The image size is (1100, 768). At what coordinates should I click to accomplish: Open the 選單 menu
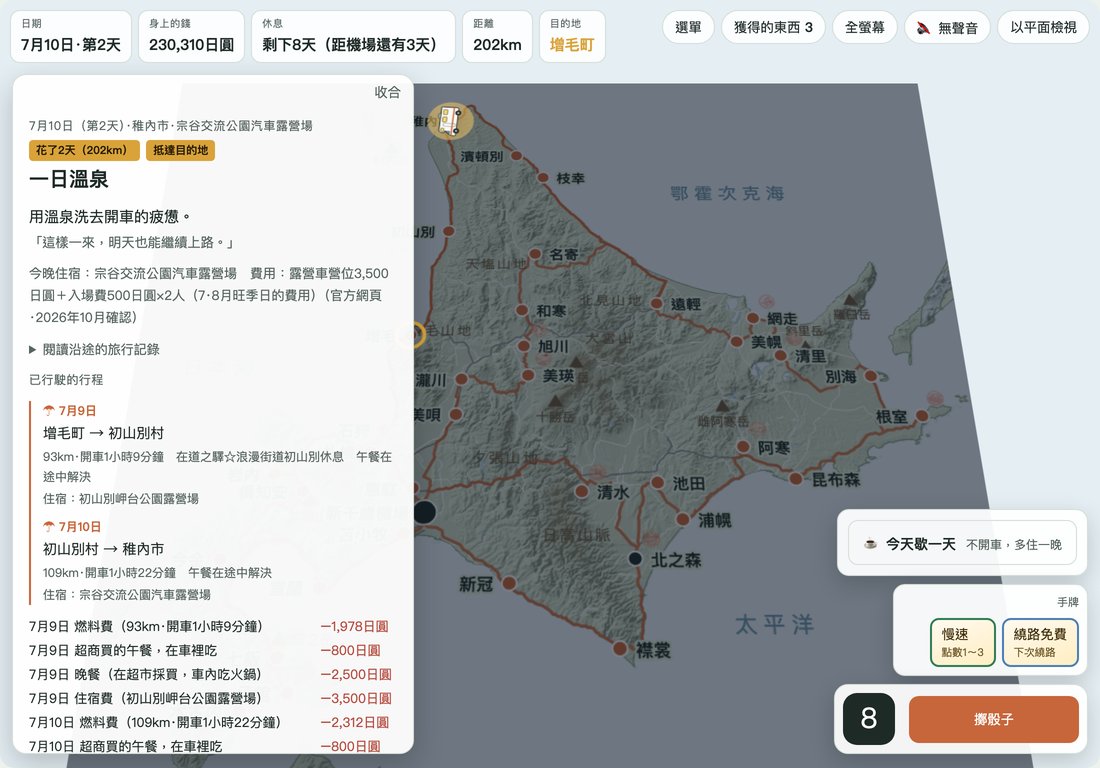688,28
